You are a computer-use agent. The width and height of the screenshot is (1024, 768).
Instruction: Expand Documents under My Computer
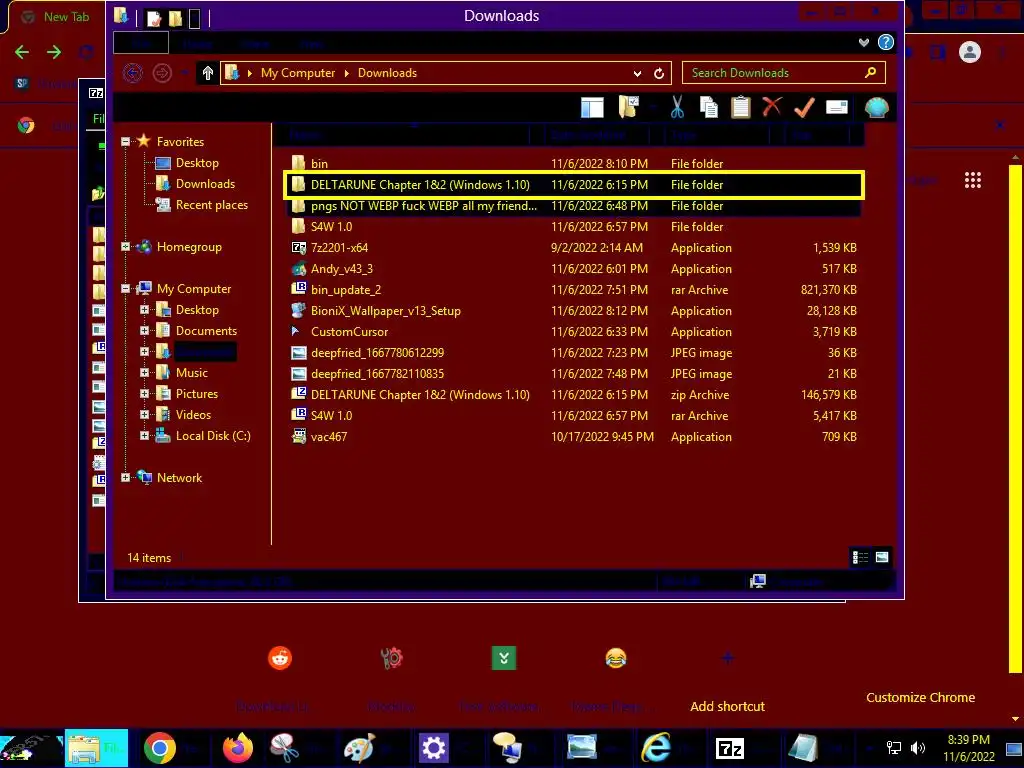tap(144, 330)
